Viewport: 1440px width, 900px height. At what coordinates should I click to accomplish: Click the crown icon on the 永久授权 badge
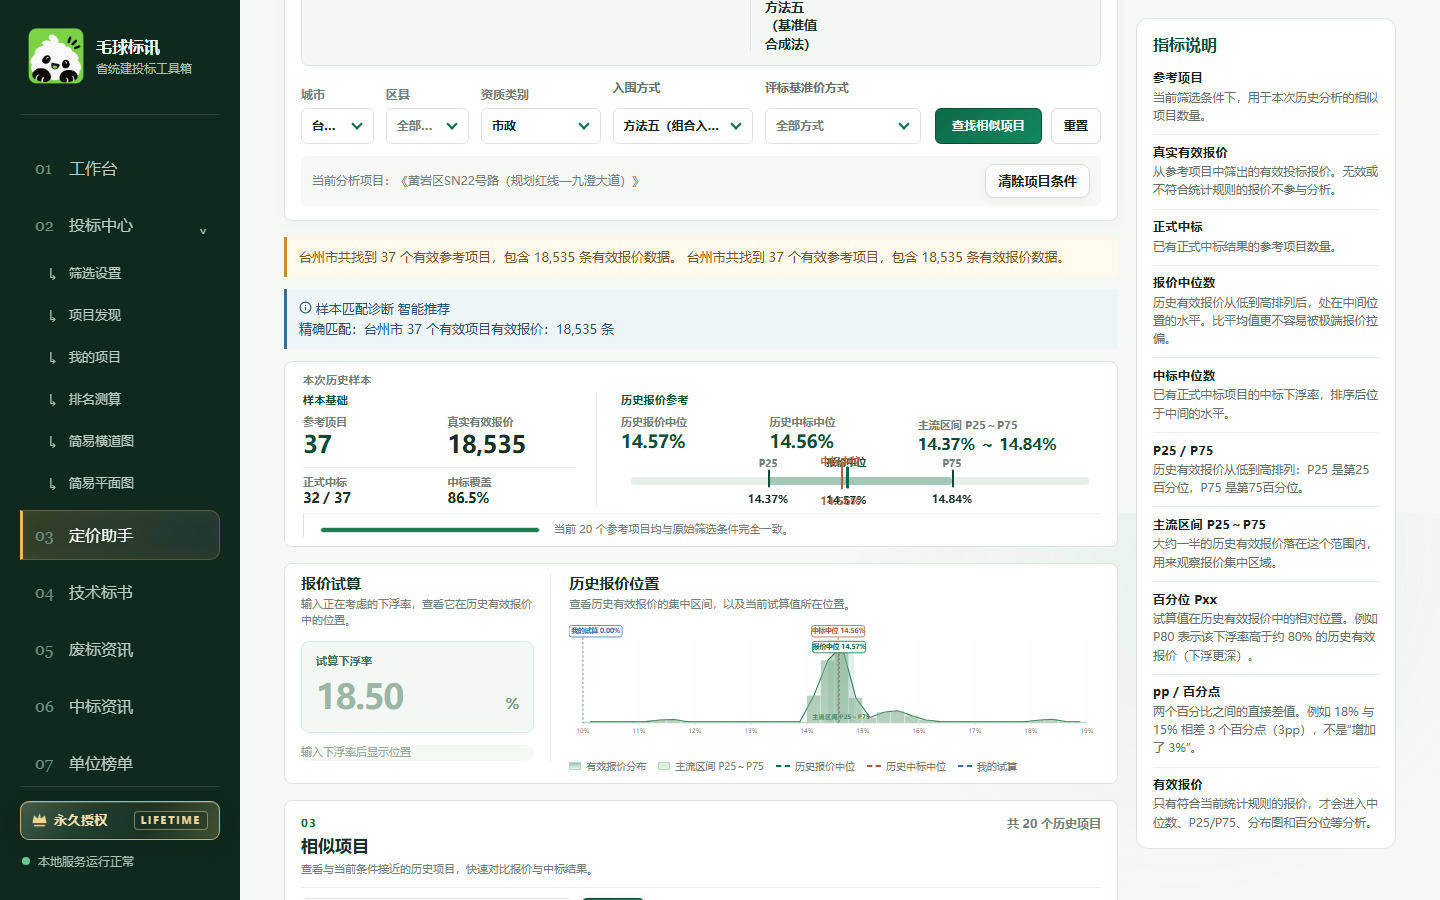point(40,820)
